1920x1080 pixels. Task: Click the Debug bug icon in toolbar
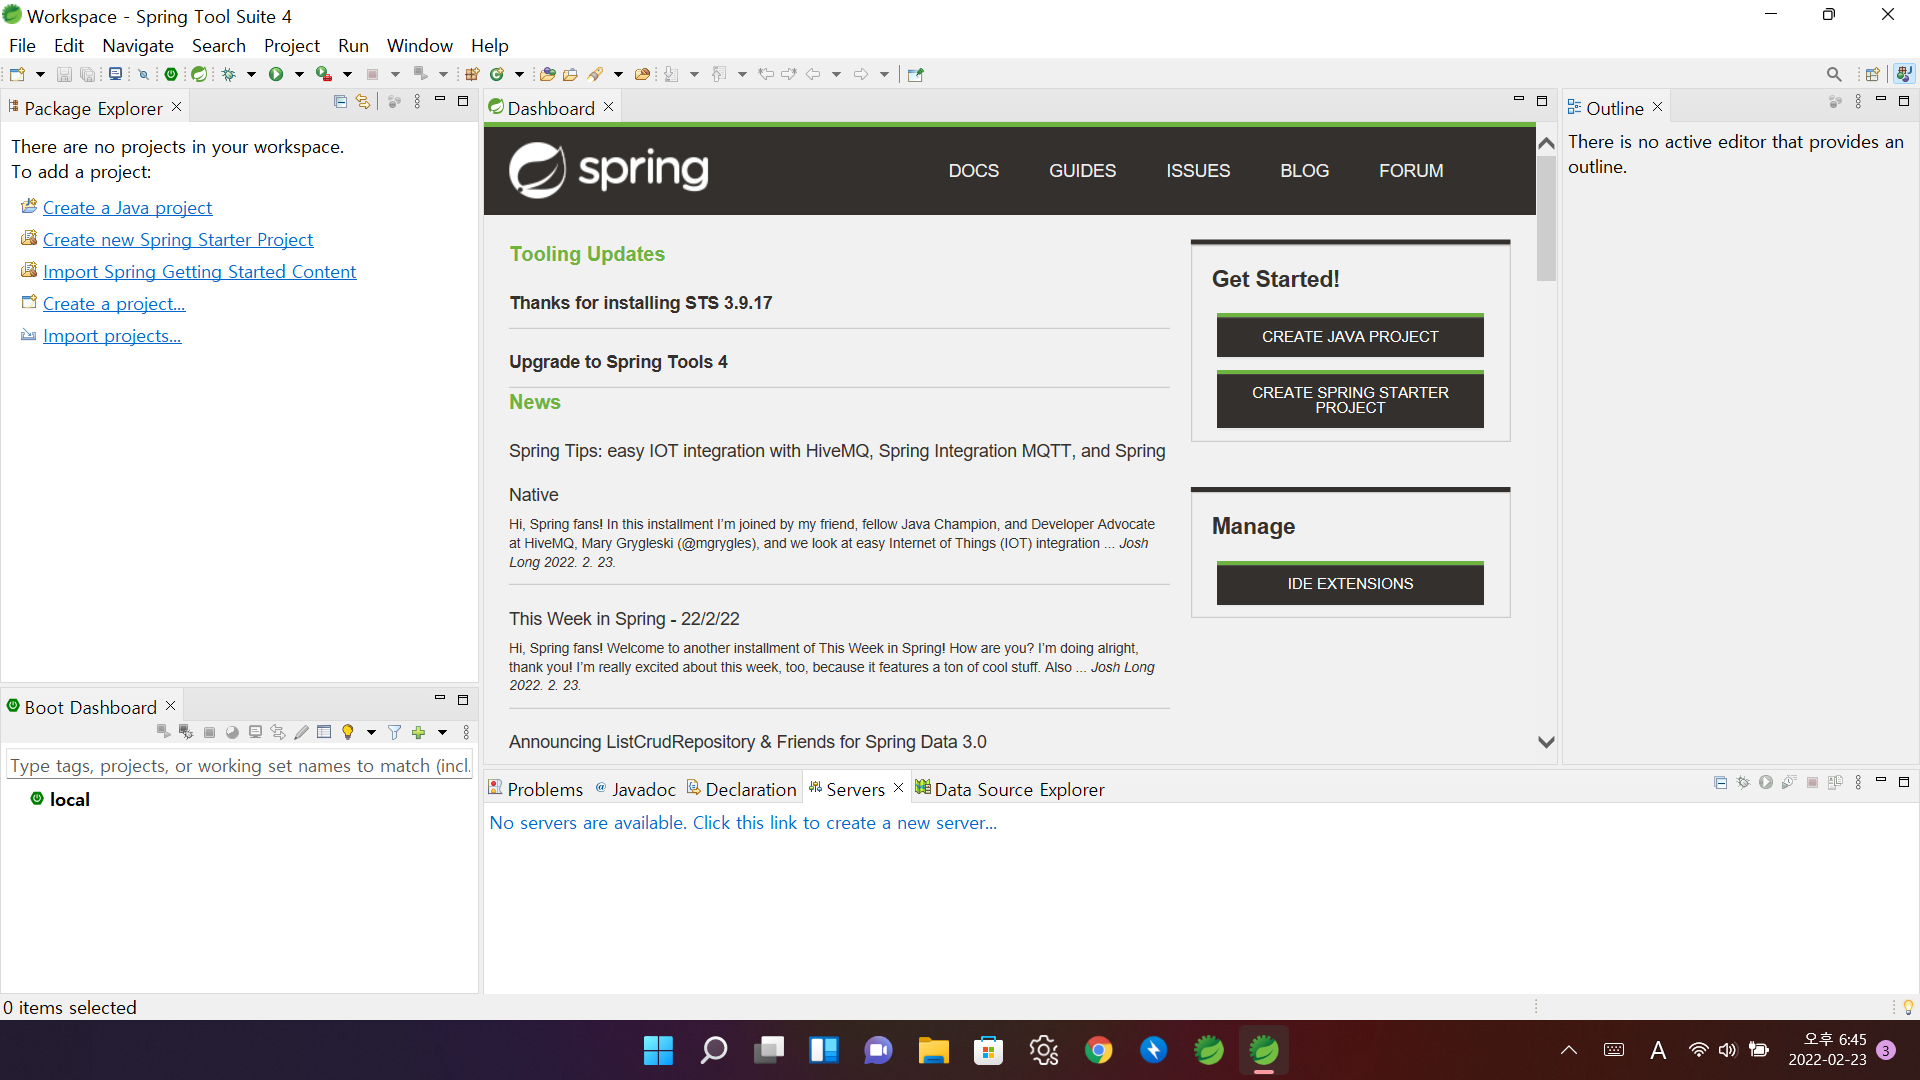tap(229, 74)
